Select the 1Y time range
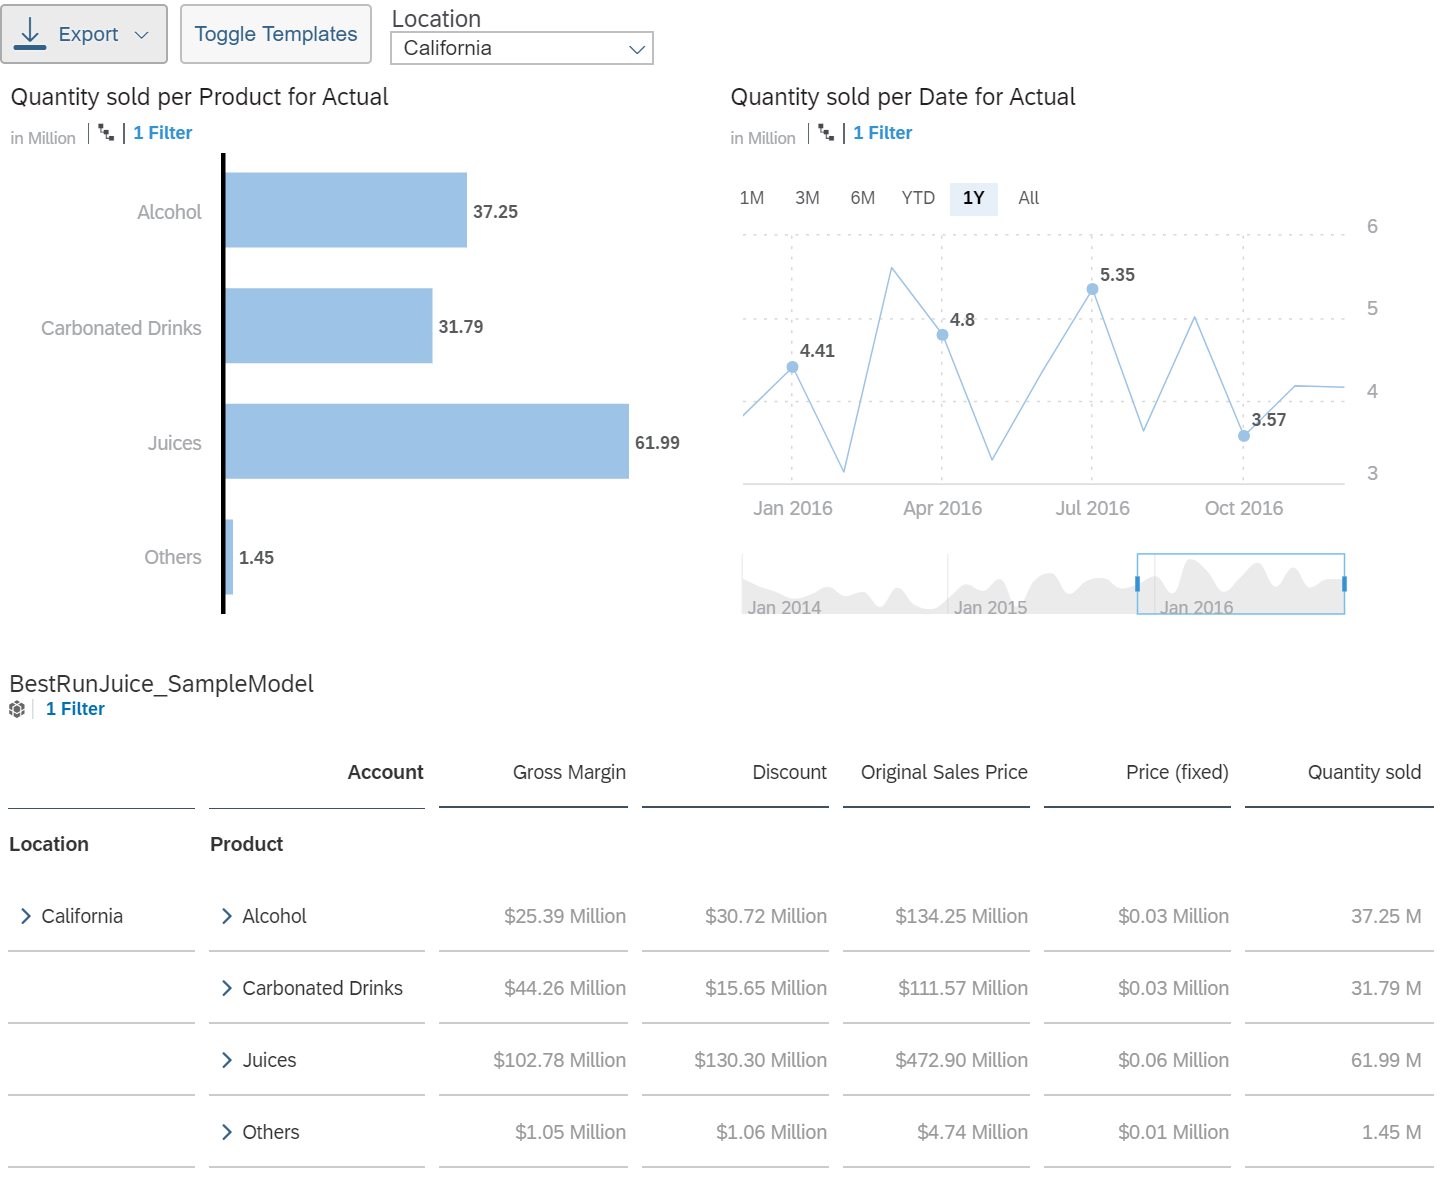Screen dimensions: 1450x1180 click(x=974, y=198)
